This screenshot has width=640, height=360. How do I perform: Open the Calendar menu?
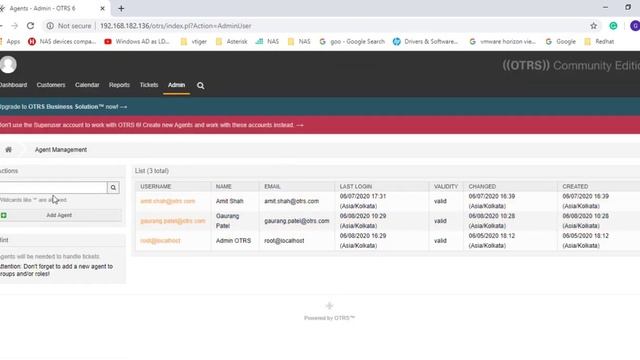click(x=87, y=85)
